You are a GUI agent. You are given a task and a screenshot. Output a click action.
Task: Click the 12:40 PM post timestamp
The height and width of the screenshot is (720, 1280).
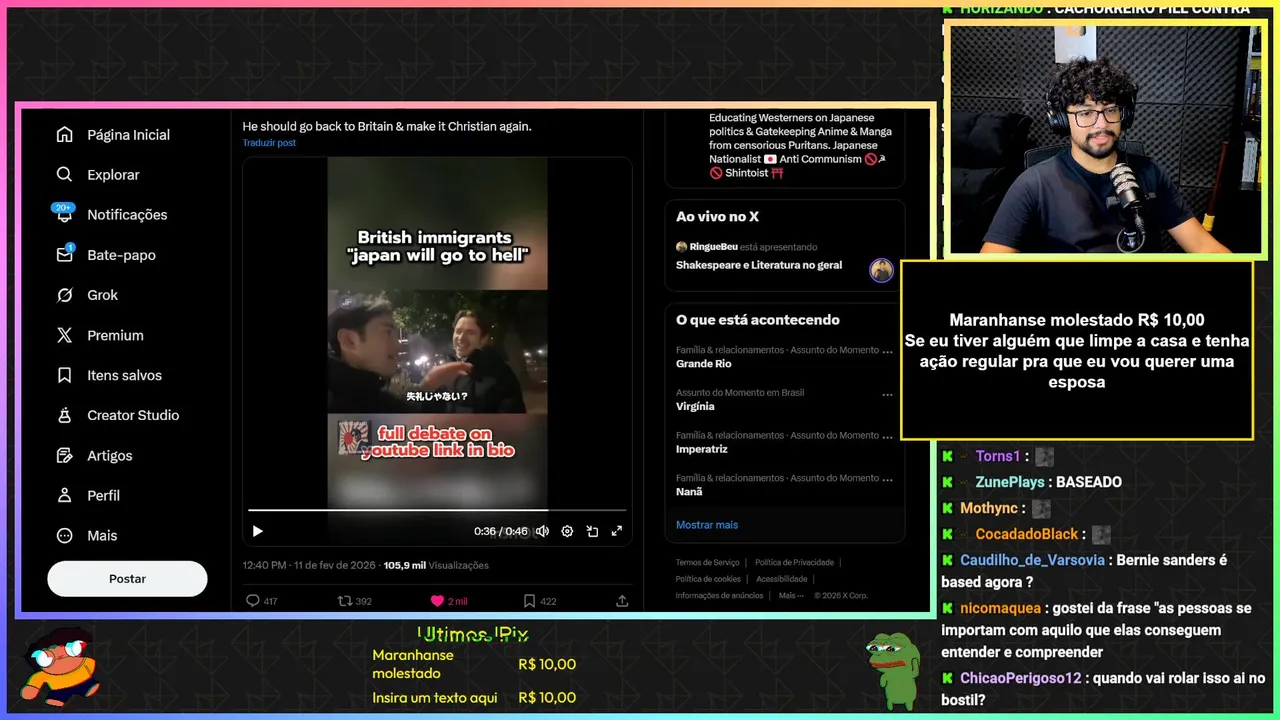pos(309,565)
